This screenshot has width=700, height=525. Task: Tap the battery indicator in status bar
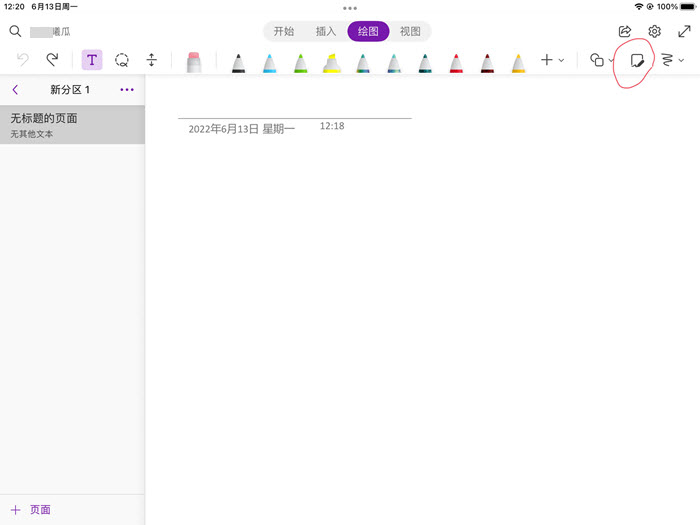click(x=688, y=7)
